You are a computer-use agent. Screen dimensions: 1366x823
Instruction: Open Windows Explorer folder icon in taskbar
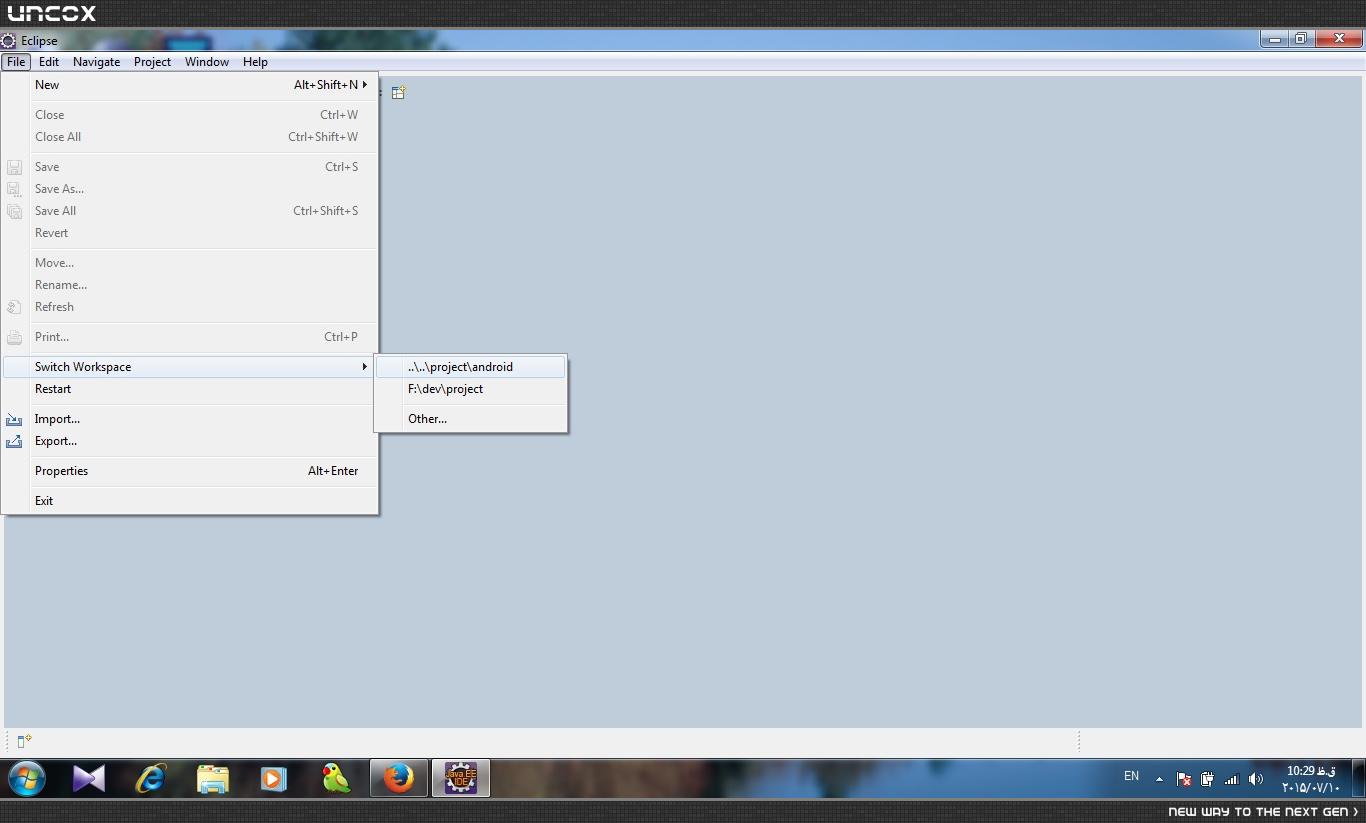click(x=213, y=778)
